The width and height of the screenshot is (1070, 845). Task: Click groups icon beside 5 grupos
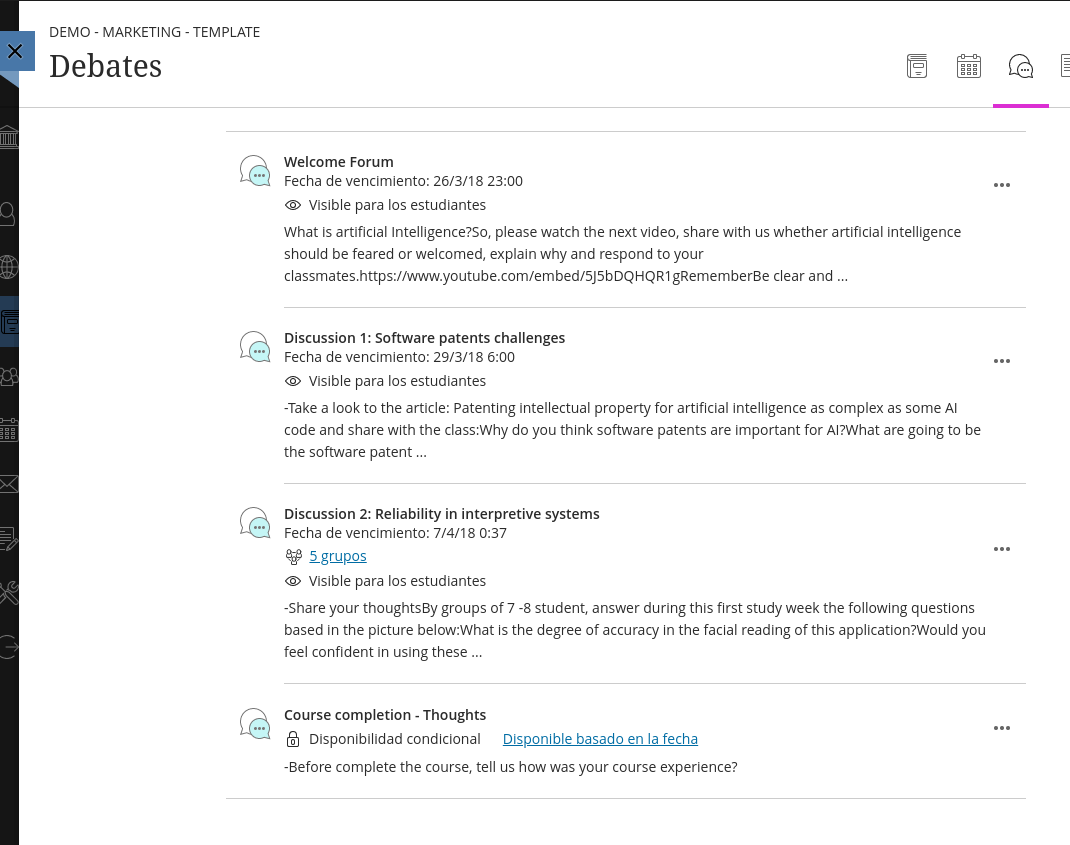coord(293,557)
